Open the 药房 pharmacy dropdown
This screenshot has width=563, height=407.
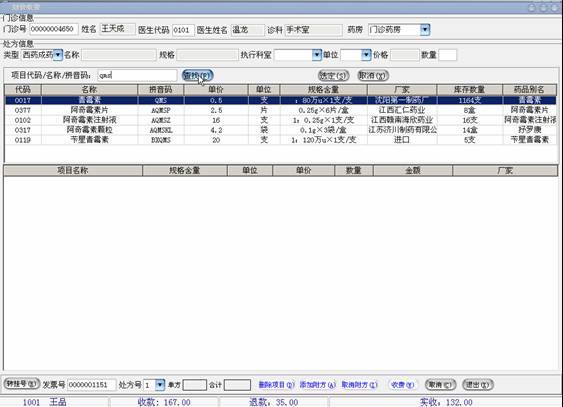pyautogui.click(x=425, y=29)
